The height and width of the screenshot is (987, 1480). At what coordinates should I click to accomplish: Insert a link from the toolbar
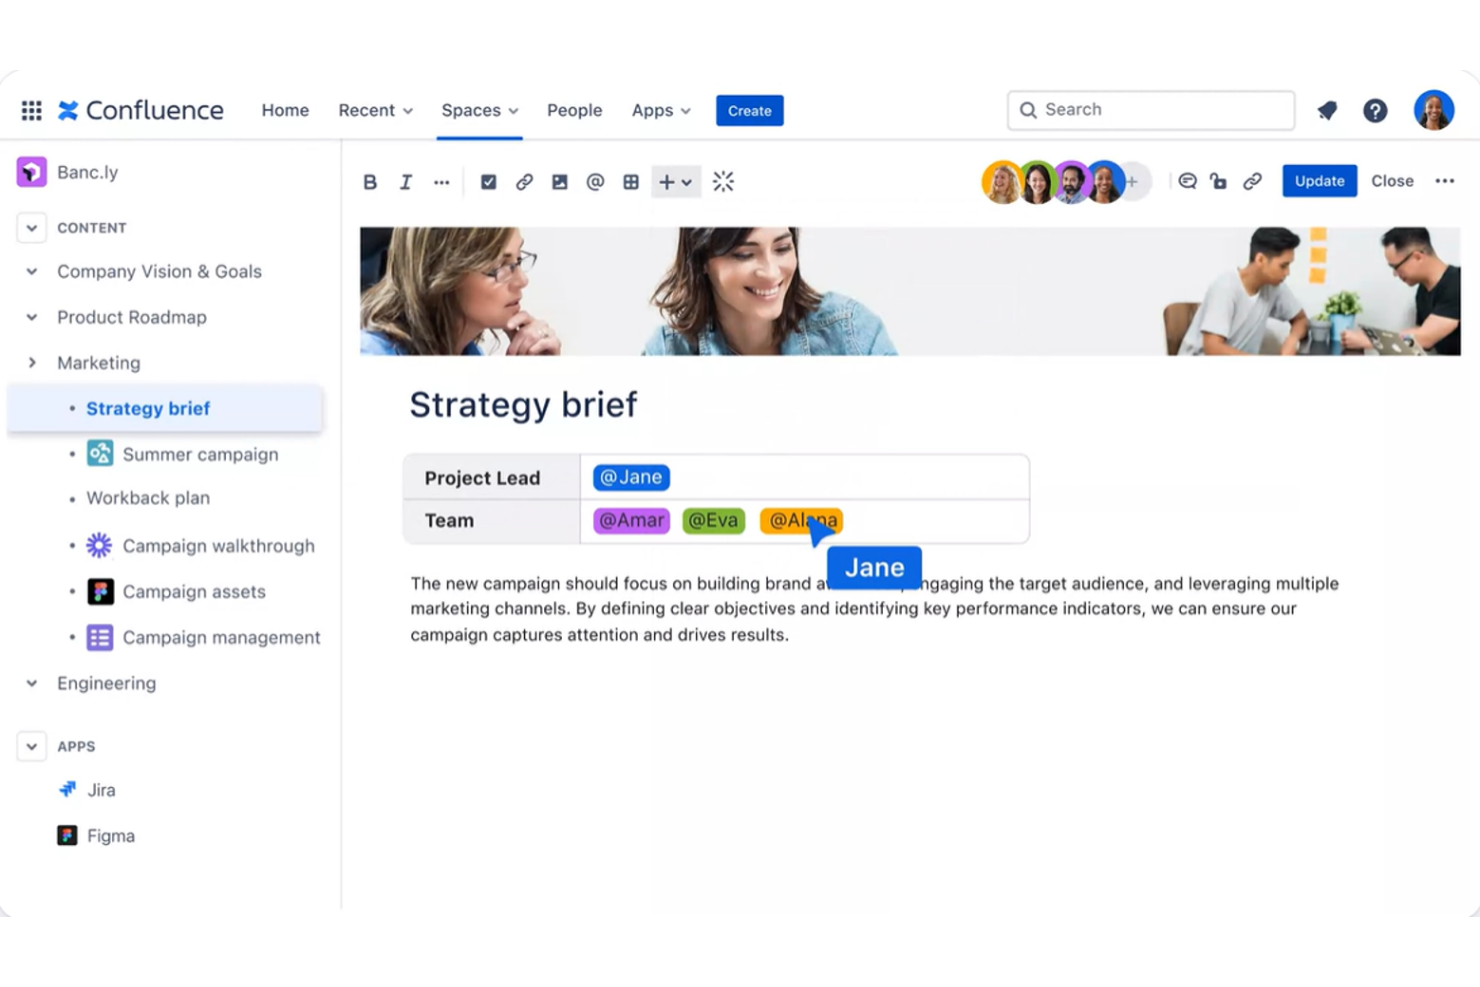pyautogui.click(x=524, y=182)
